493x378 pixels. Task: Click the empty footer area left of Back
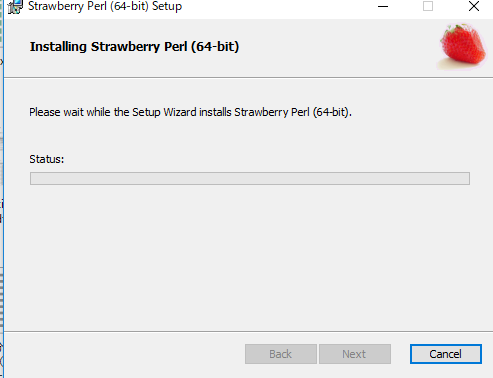click(x=123, y=354)
